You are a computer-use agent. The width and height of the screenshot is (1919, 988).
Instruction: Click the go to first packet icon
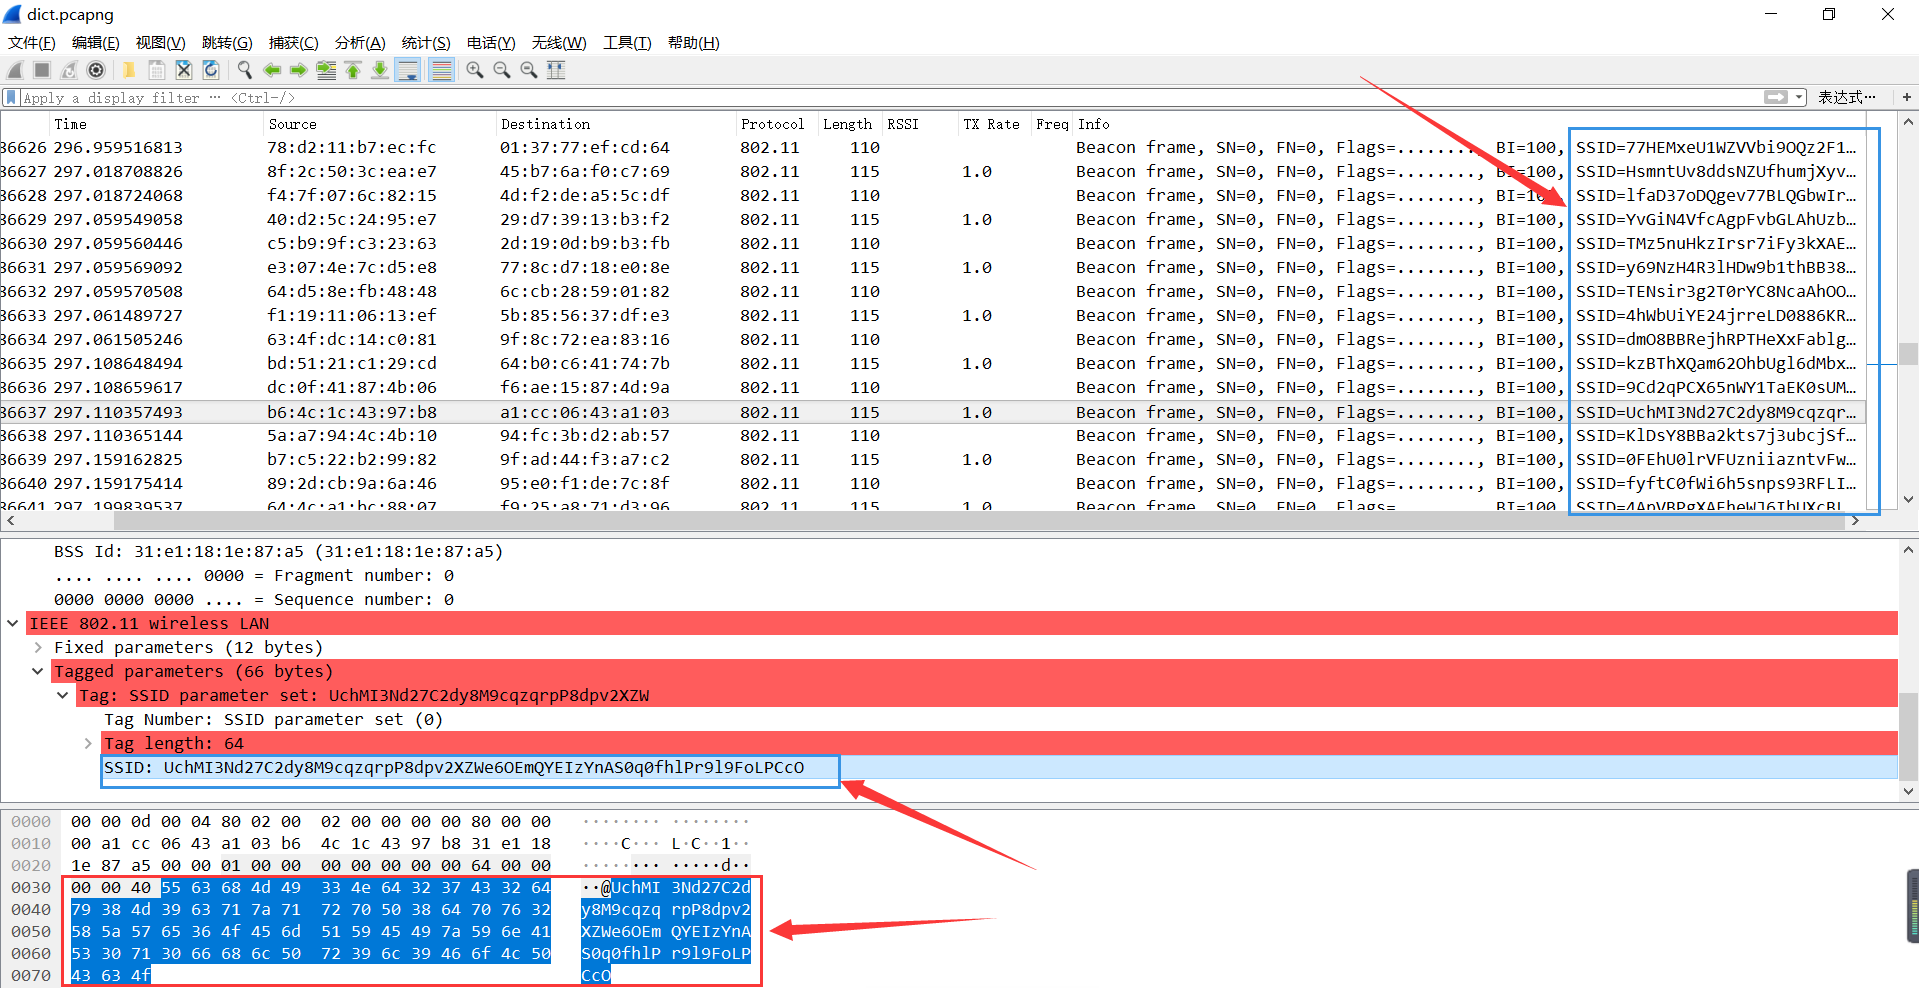(353, 70)
